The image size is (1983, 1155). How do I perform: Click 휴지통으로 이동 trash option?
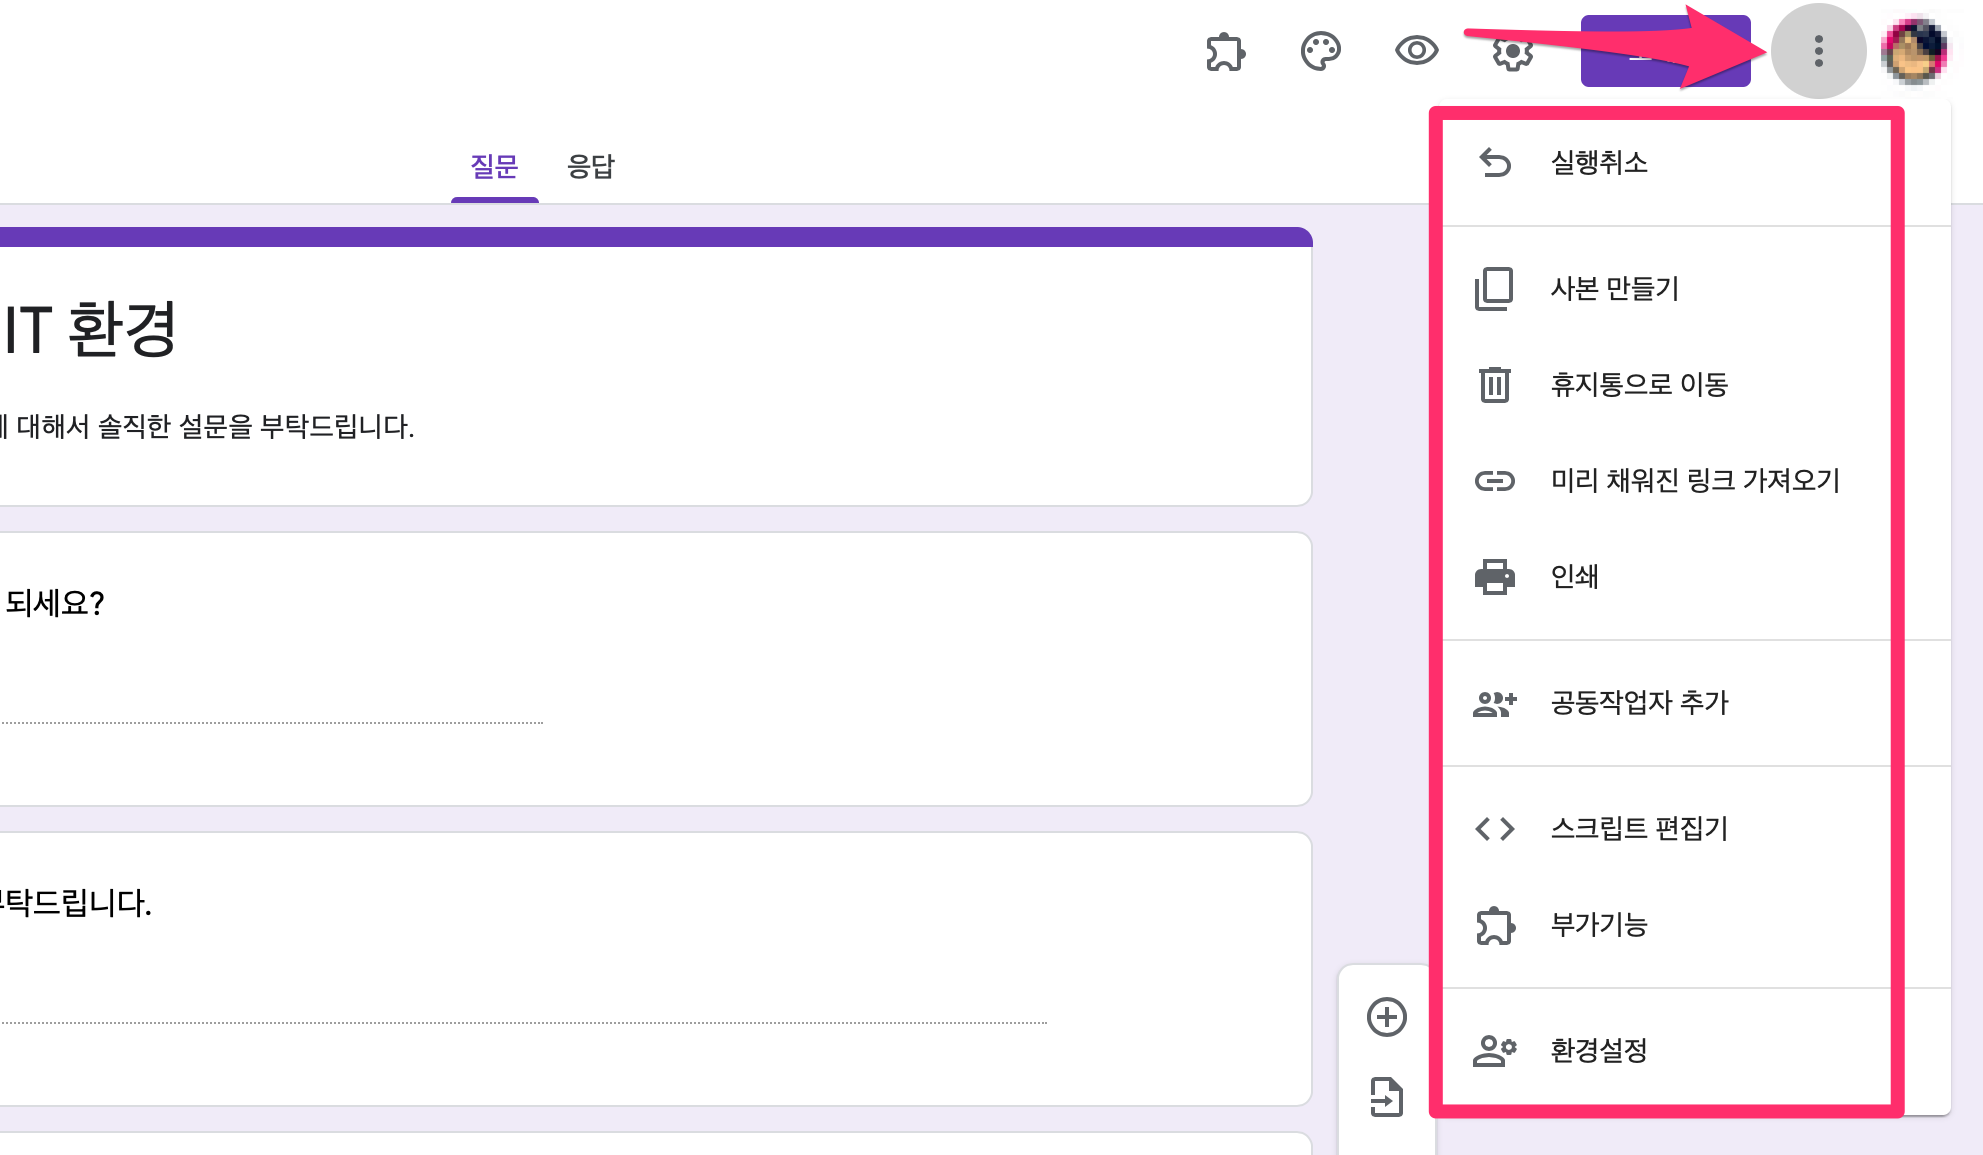coord(1638,385)
